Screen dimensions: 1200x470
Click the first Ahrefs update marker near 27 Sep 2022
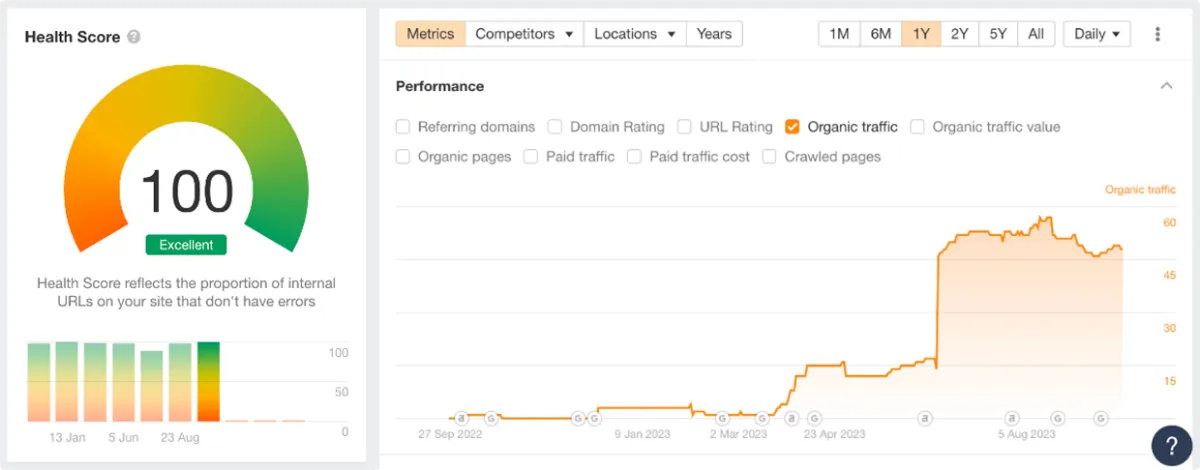tap(461, 417)
